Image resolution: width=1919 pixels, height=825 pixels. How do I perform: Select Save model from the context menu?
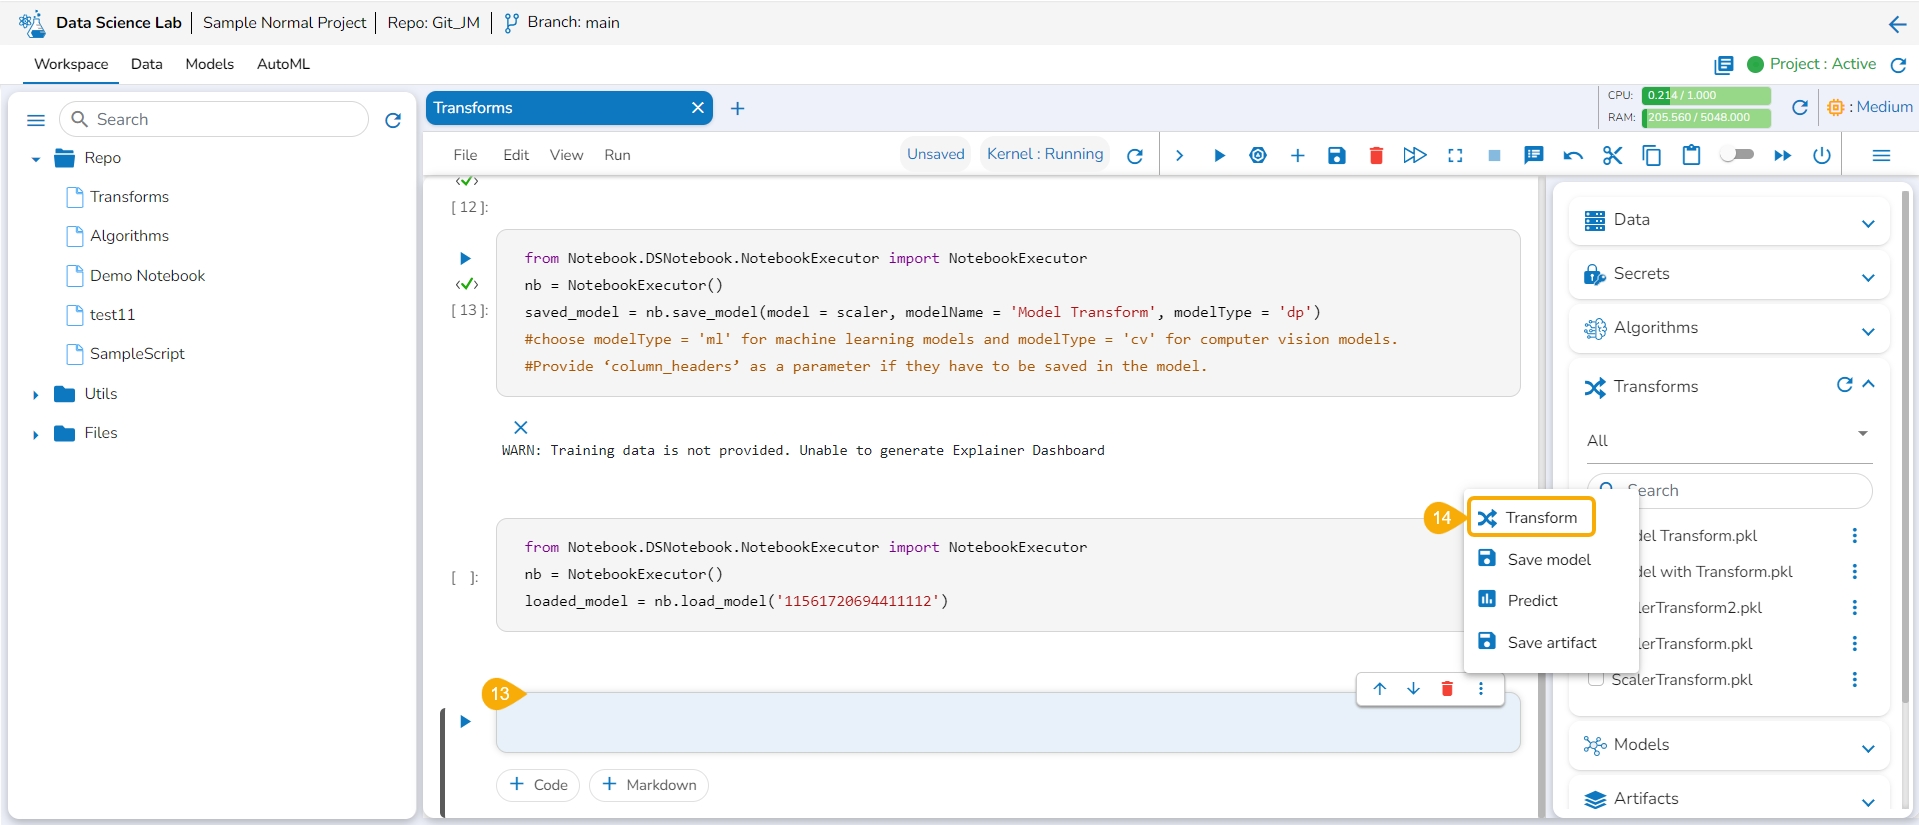[x=1548, y=559]
